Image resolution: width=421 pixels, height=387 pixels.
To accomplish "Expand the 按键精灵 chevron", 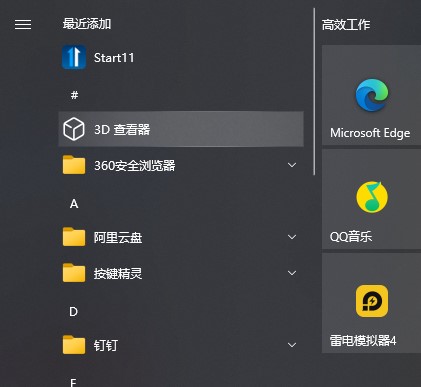I will (x=292, y=273).
